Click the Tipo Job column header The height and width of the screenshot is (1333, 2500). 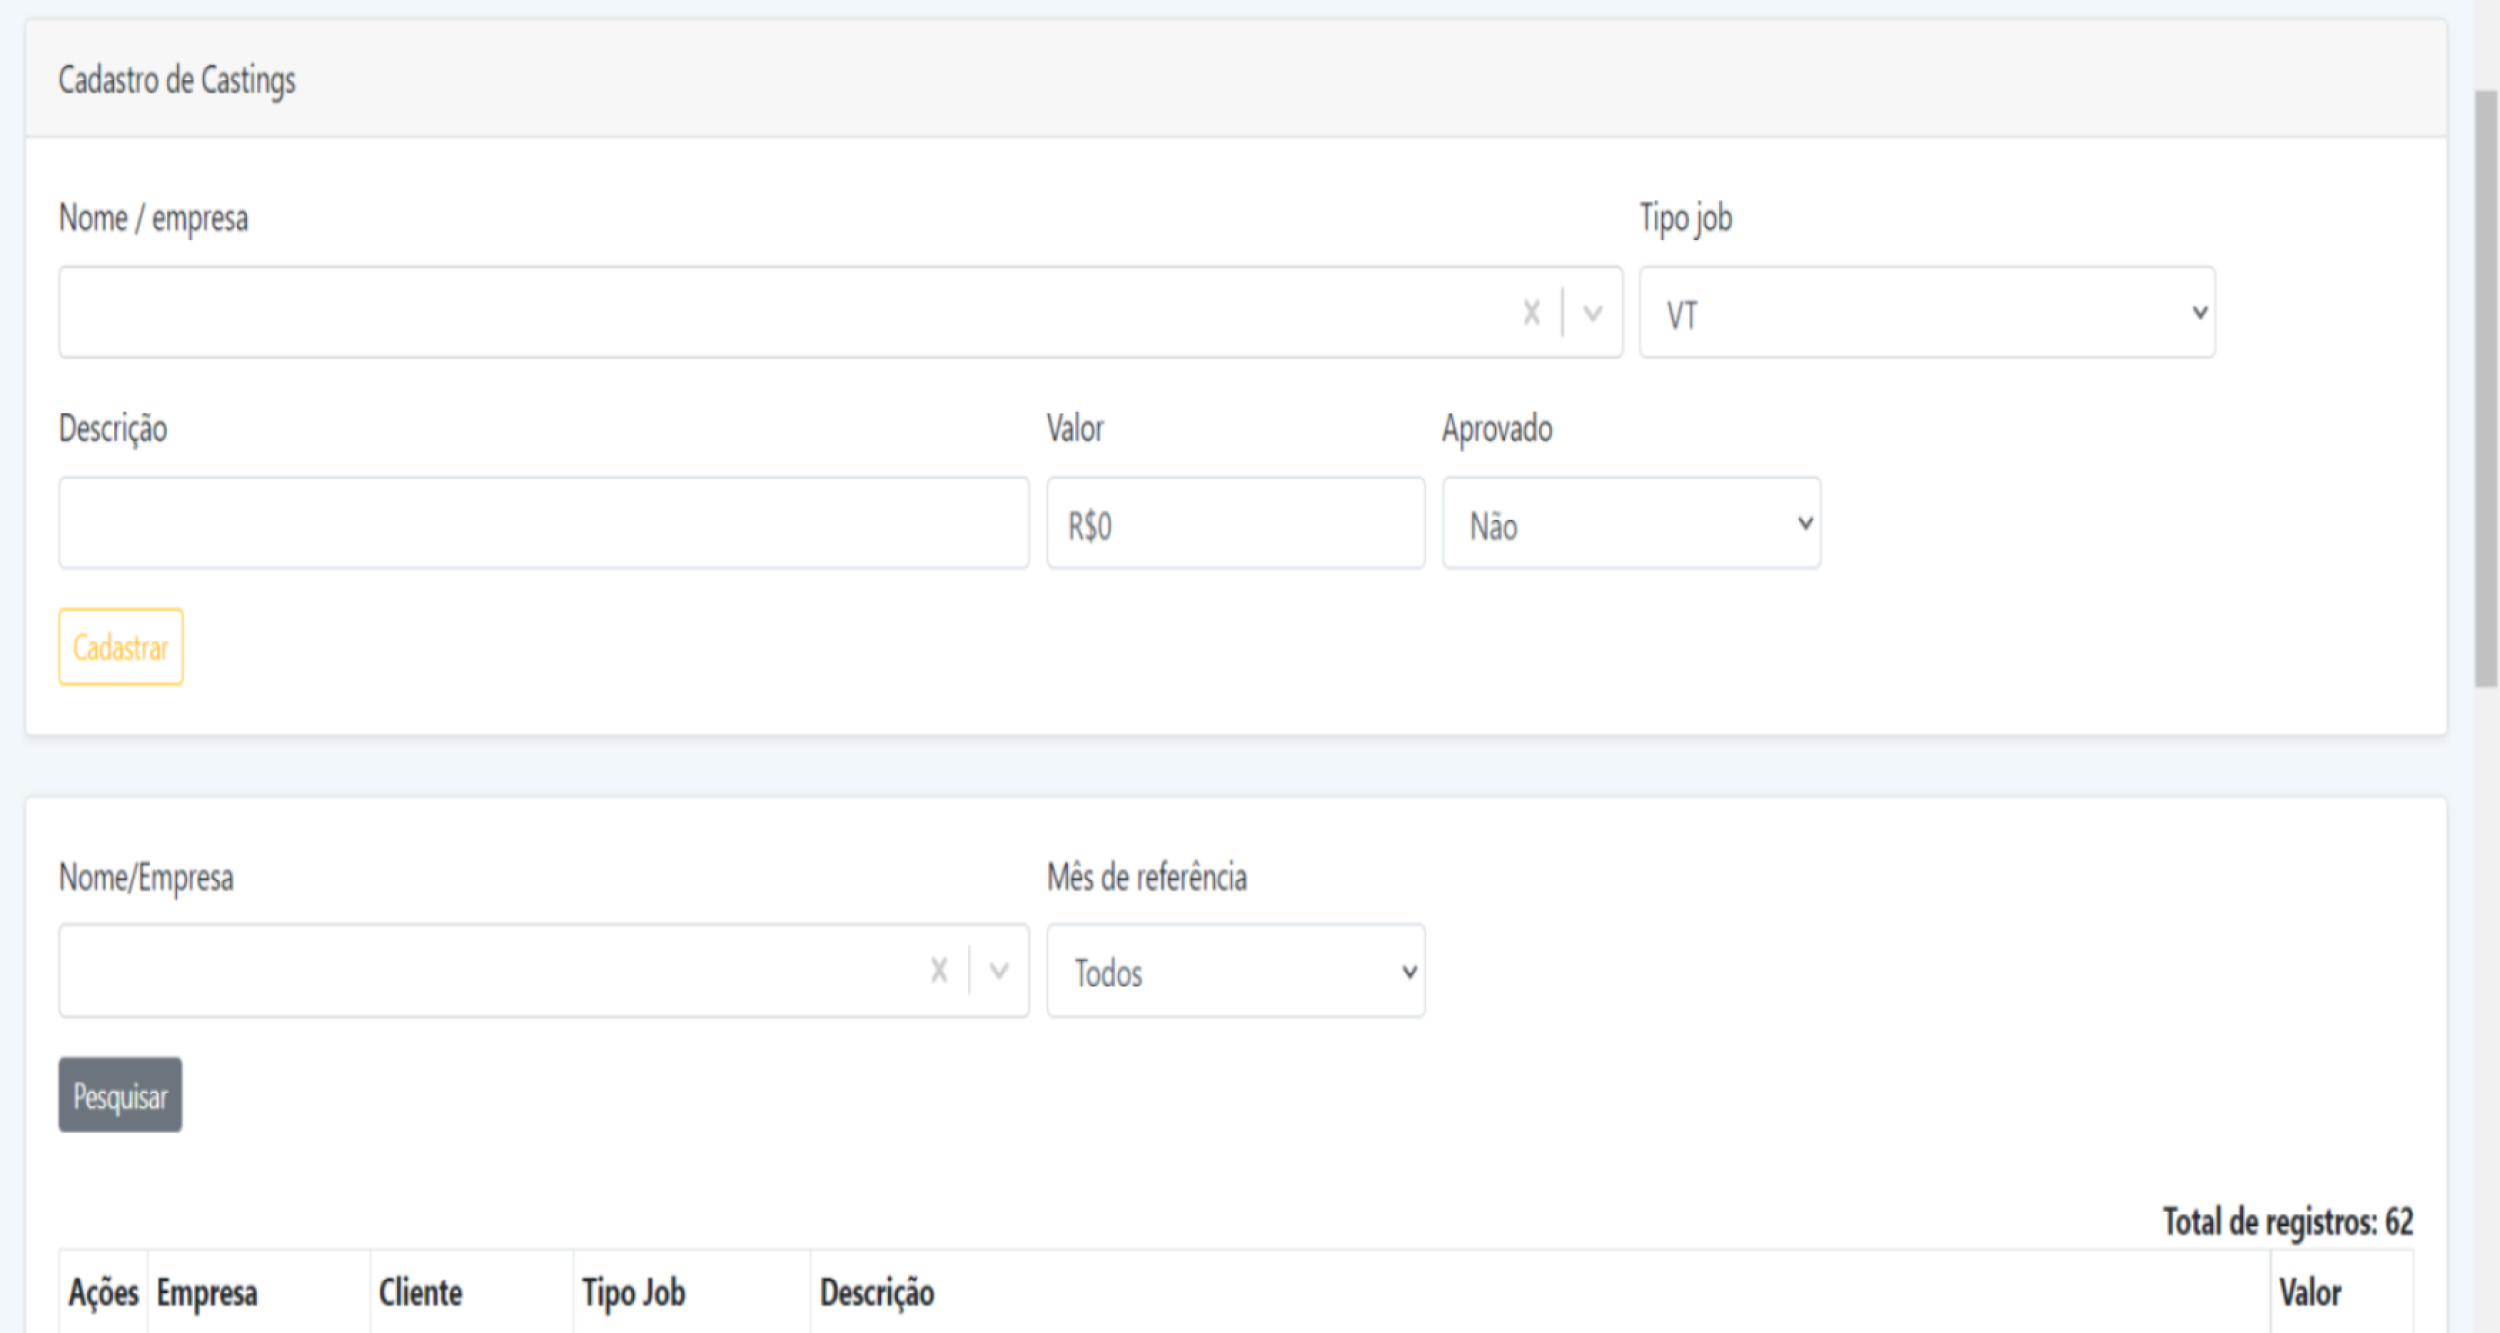[633, 1293]
